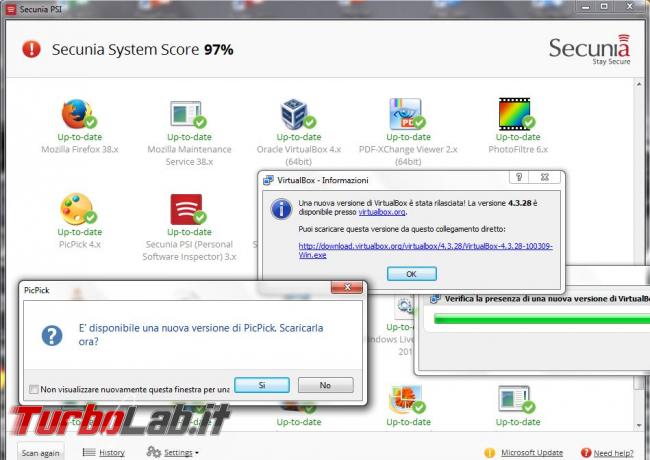650x460 pixels.
Task: Click the info icon in VirtualBox dialog
Action: [x=281, y=209]
